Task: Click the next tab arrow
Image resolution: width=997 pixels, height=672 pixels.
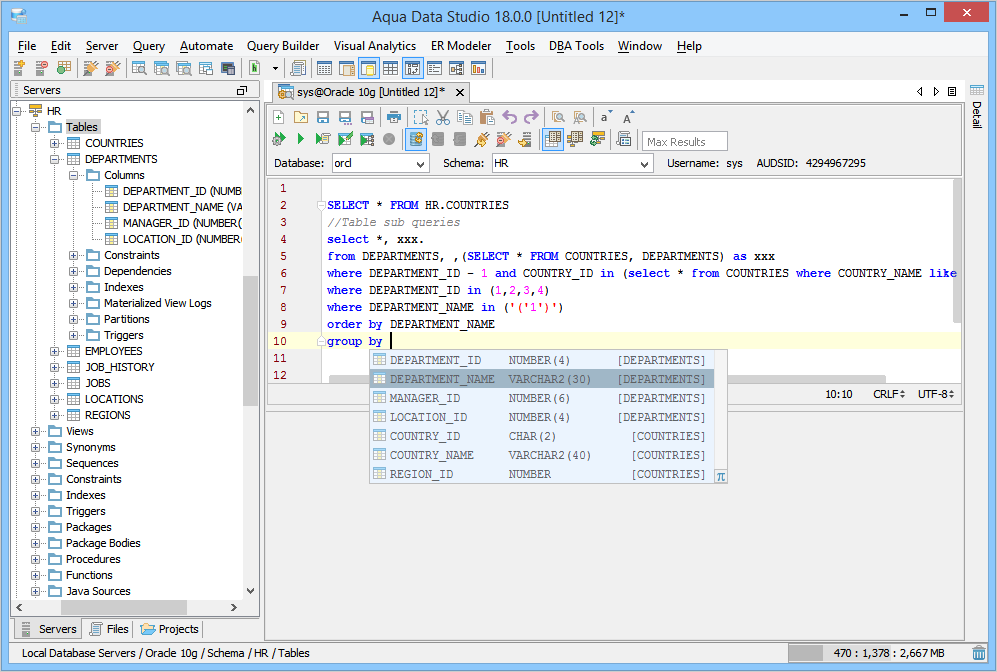Action: 936,92
